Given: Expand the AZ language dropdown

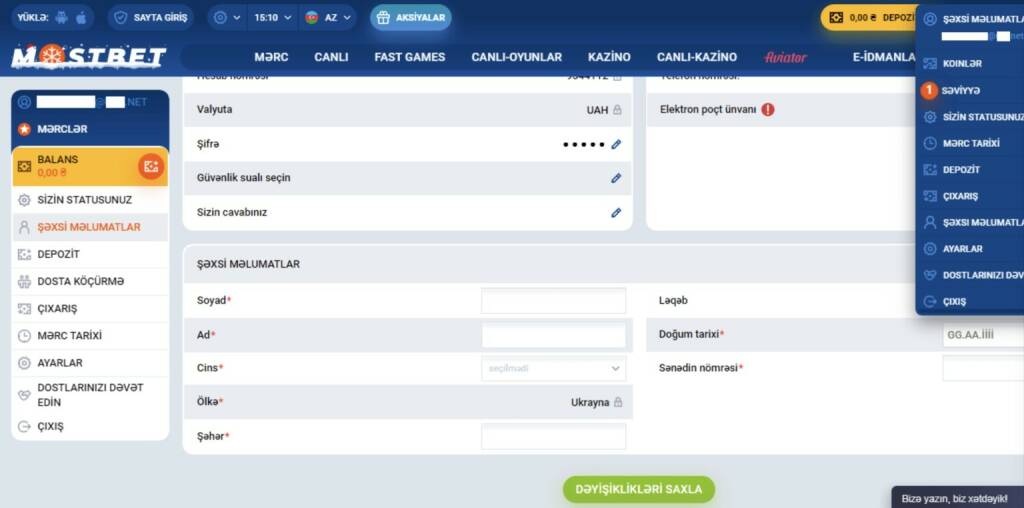Looking at the screenshot, I should click(x=327, y=18).
